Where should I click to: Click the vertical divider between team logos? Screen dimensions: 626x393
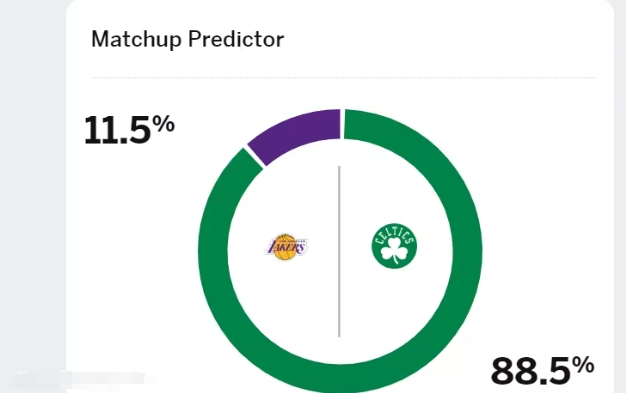(339, 252)
